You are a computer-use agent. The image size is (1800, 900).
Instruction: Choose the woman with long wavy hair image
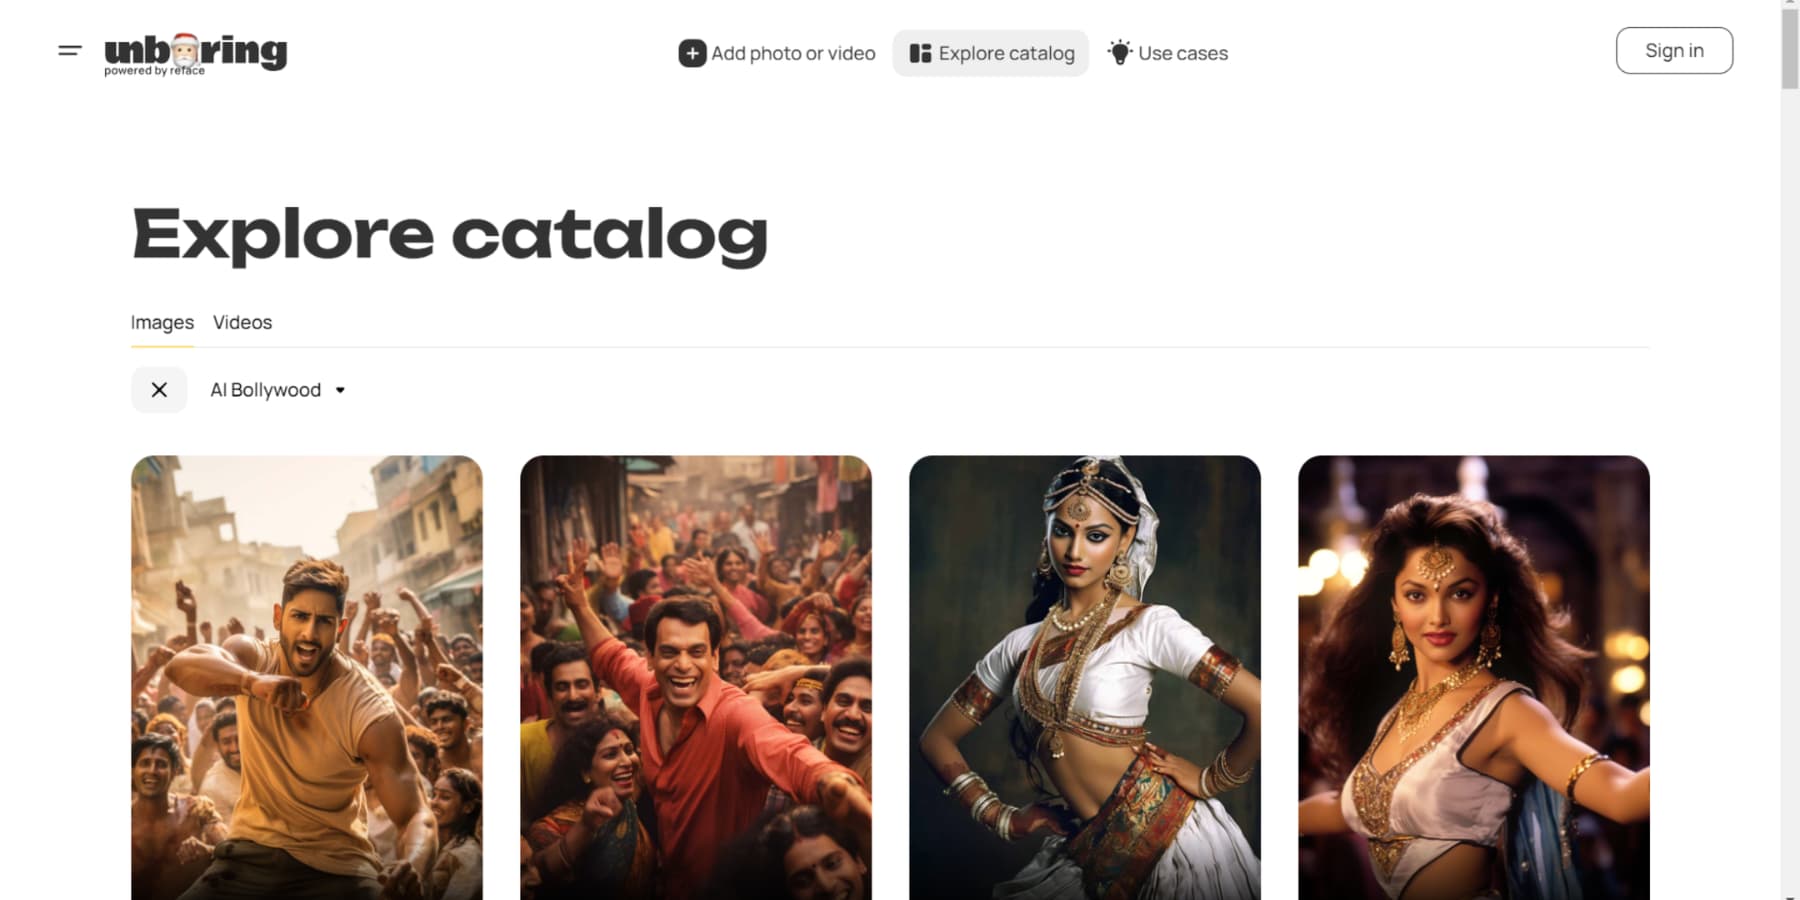click(x=1474, y=678)
